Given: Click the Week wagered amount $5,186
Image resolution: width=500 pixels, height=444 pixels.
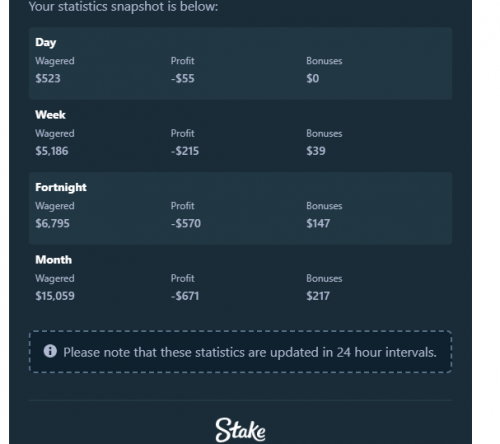Looking at the screenshot, I should coord(52,151).
